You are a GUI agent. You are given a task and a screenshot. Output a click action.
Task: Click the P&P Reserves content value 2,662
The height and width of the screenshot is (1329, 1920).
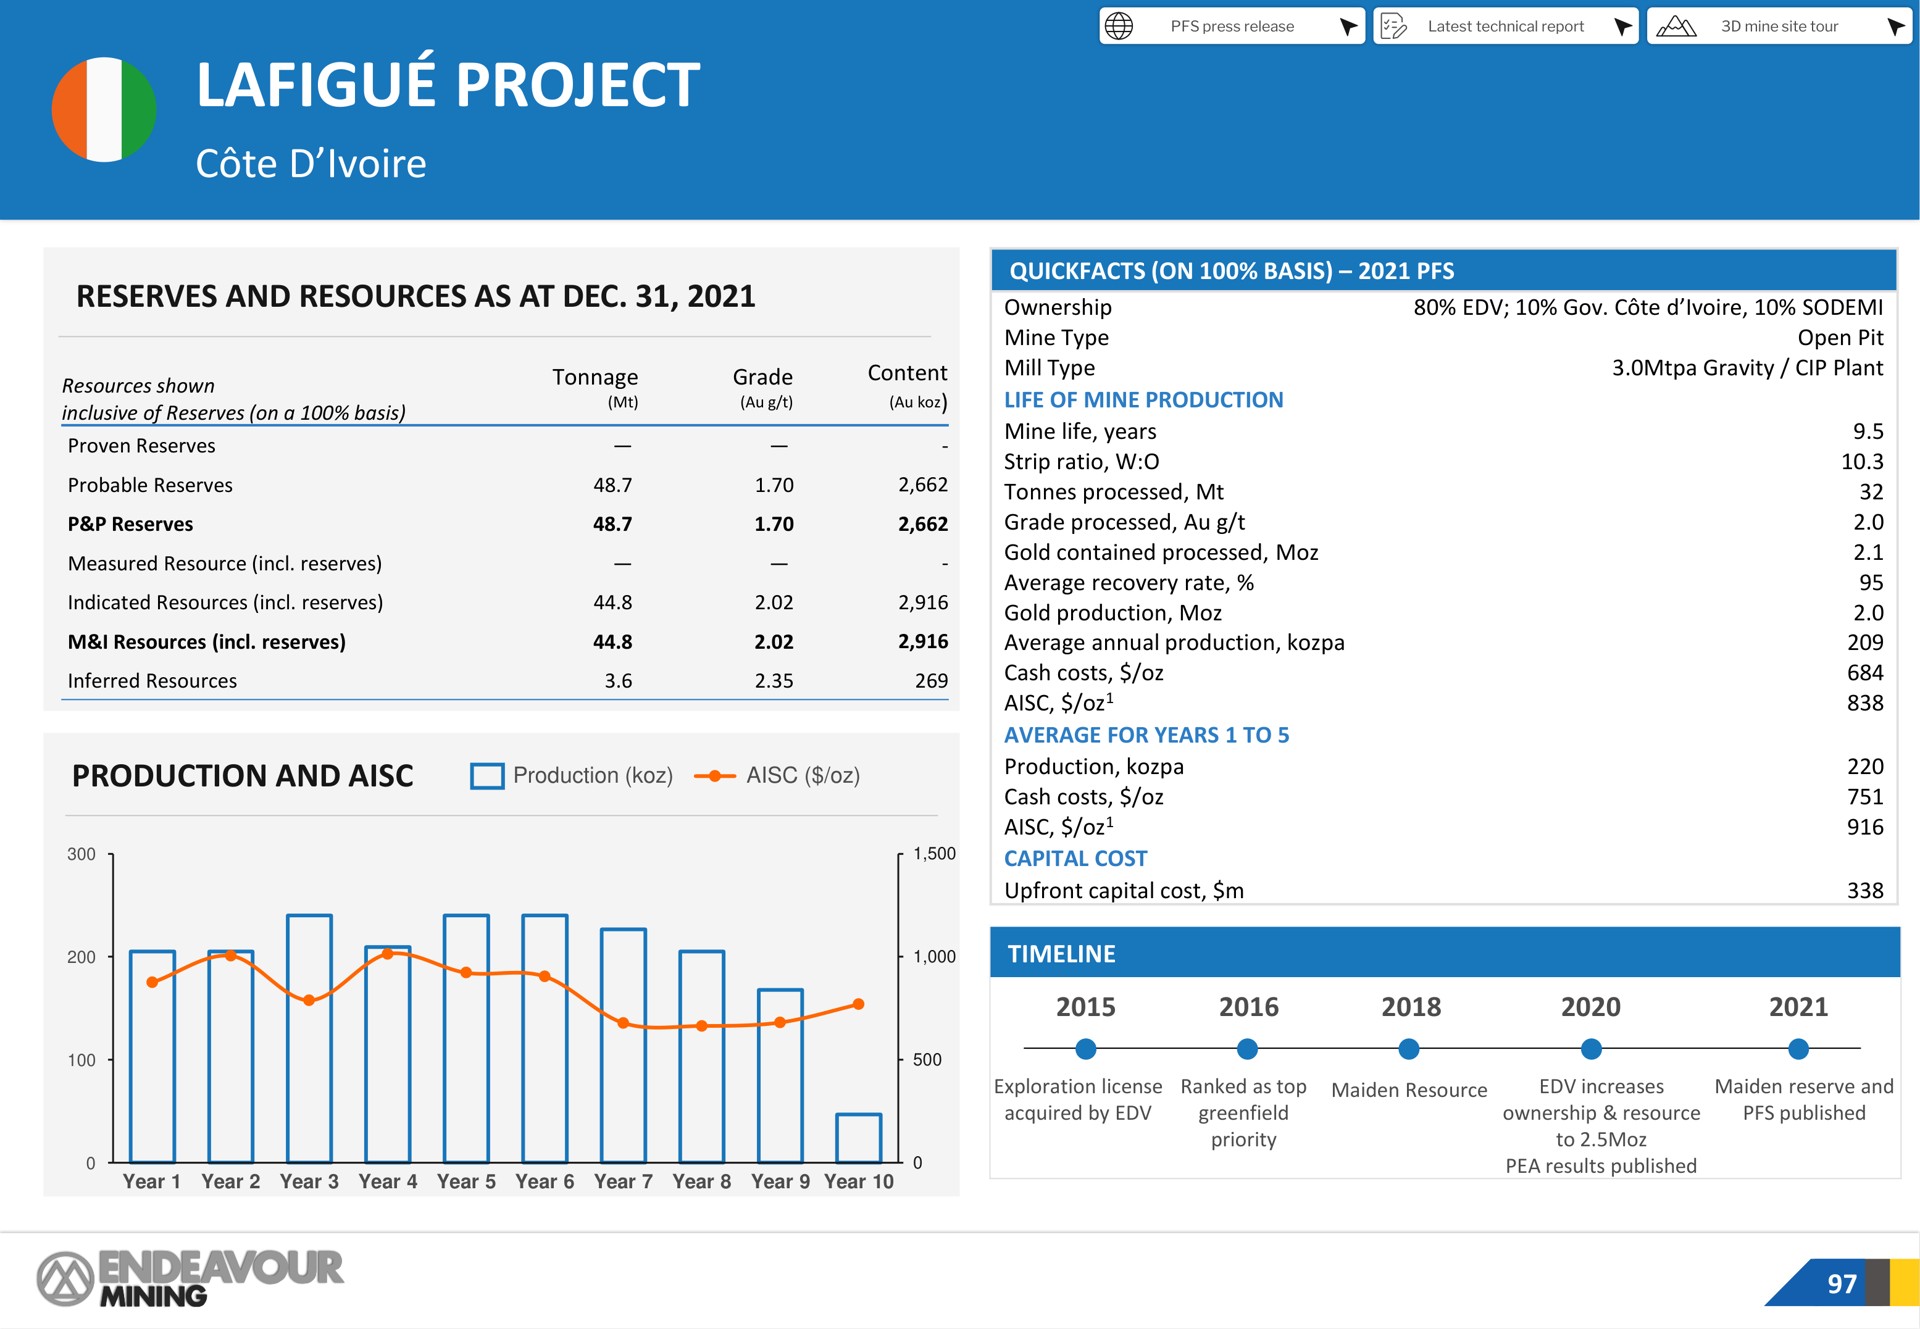pos(922,524)
